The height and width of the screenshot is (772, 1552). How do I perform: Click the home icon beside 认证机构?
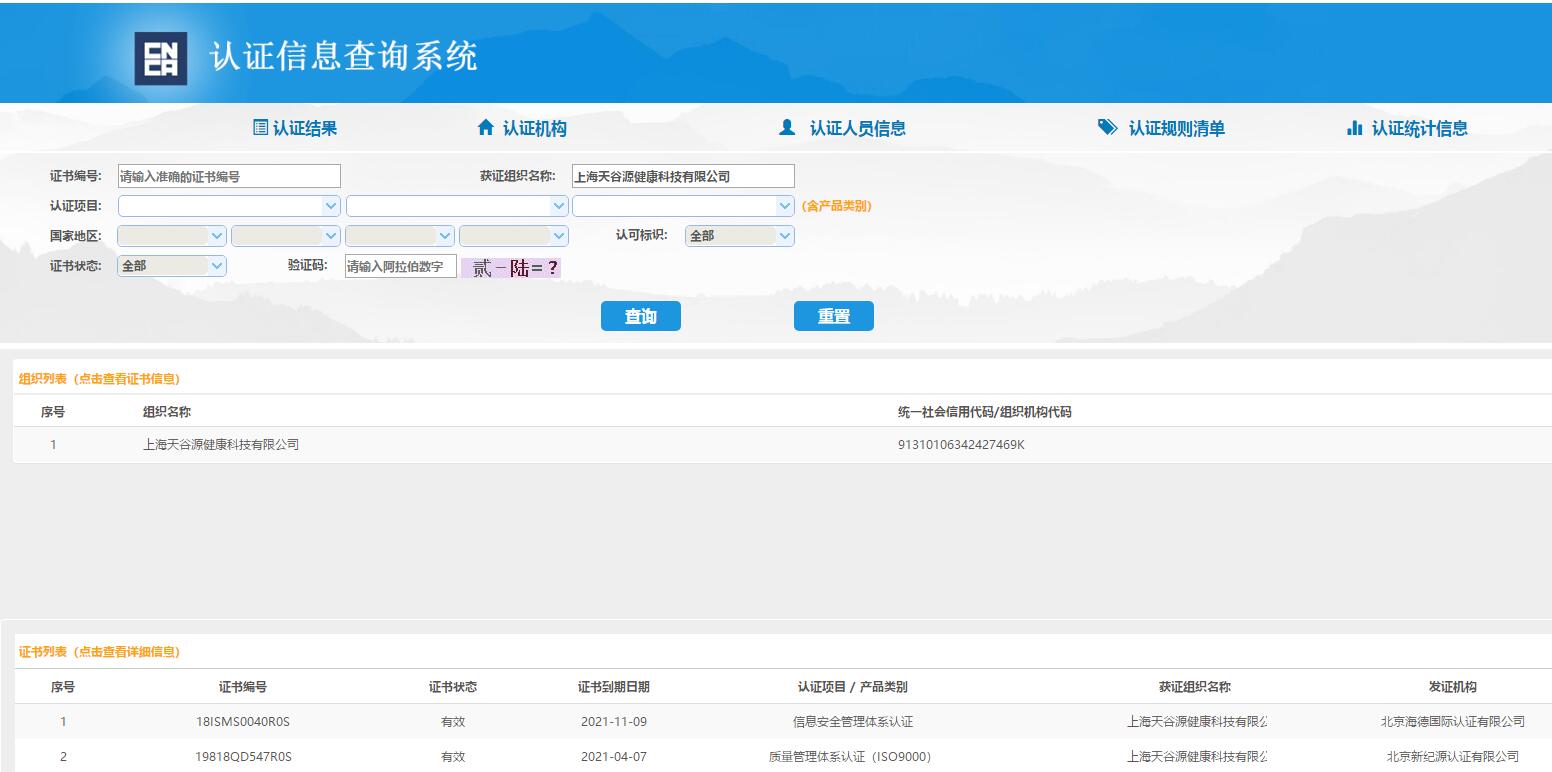[x=486, y=128]
